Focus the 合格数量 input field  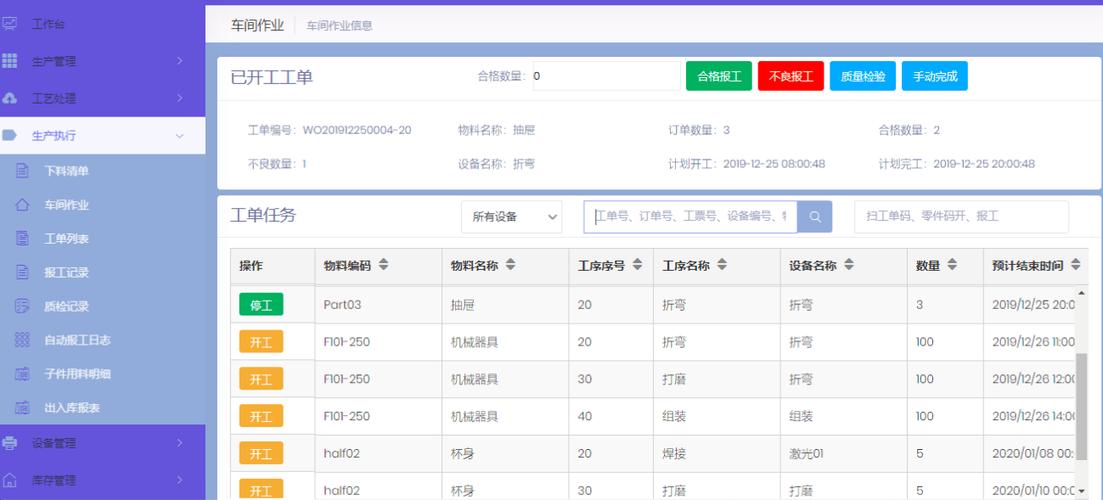tap(606, 76)
